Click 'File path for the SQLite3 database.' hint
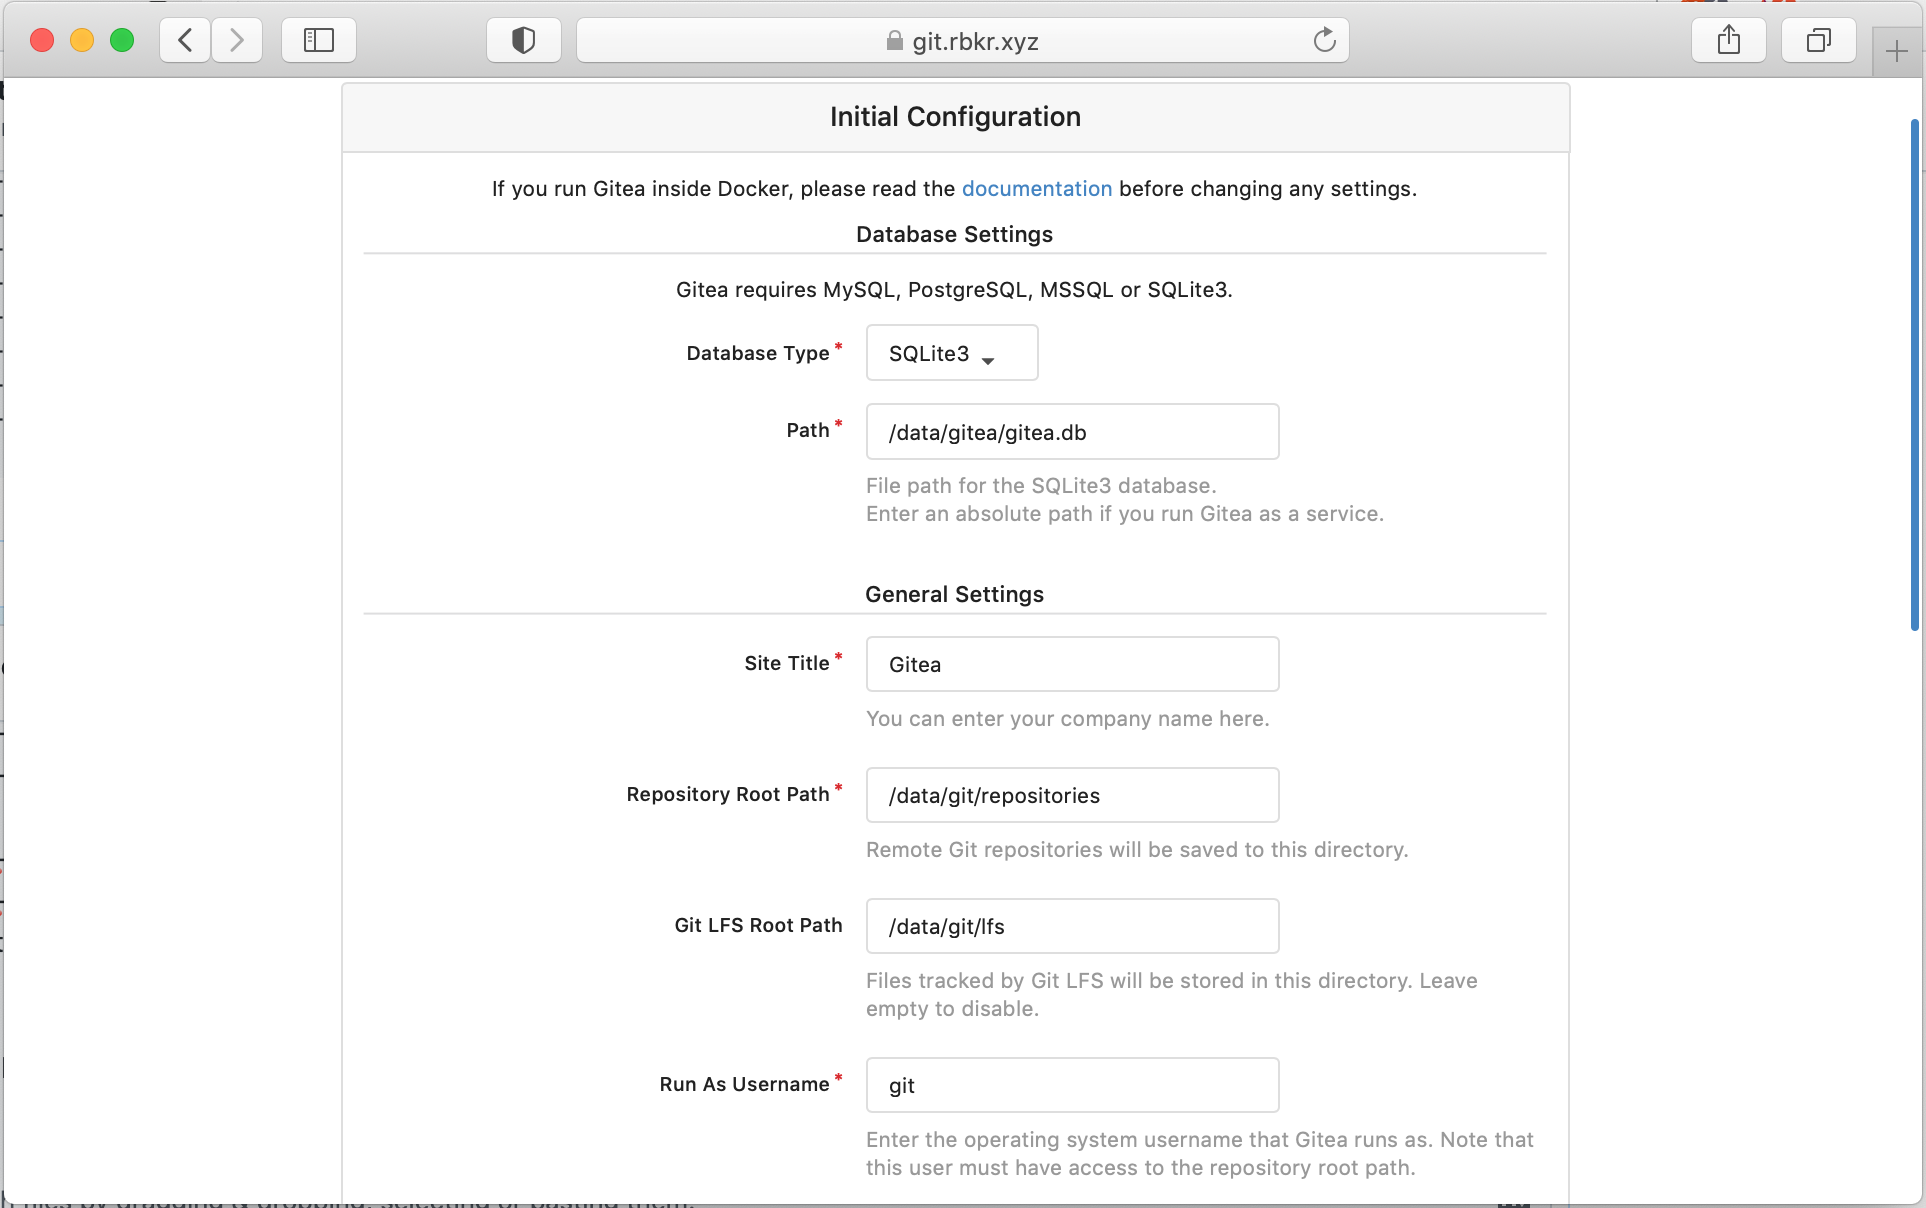1926x1208 pixels. tap(1041, 486)
